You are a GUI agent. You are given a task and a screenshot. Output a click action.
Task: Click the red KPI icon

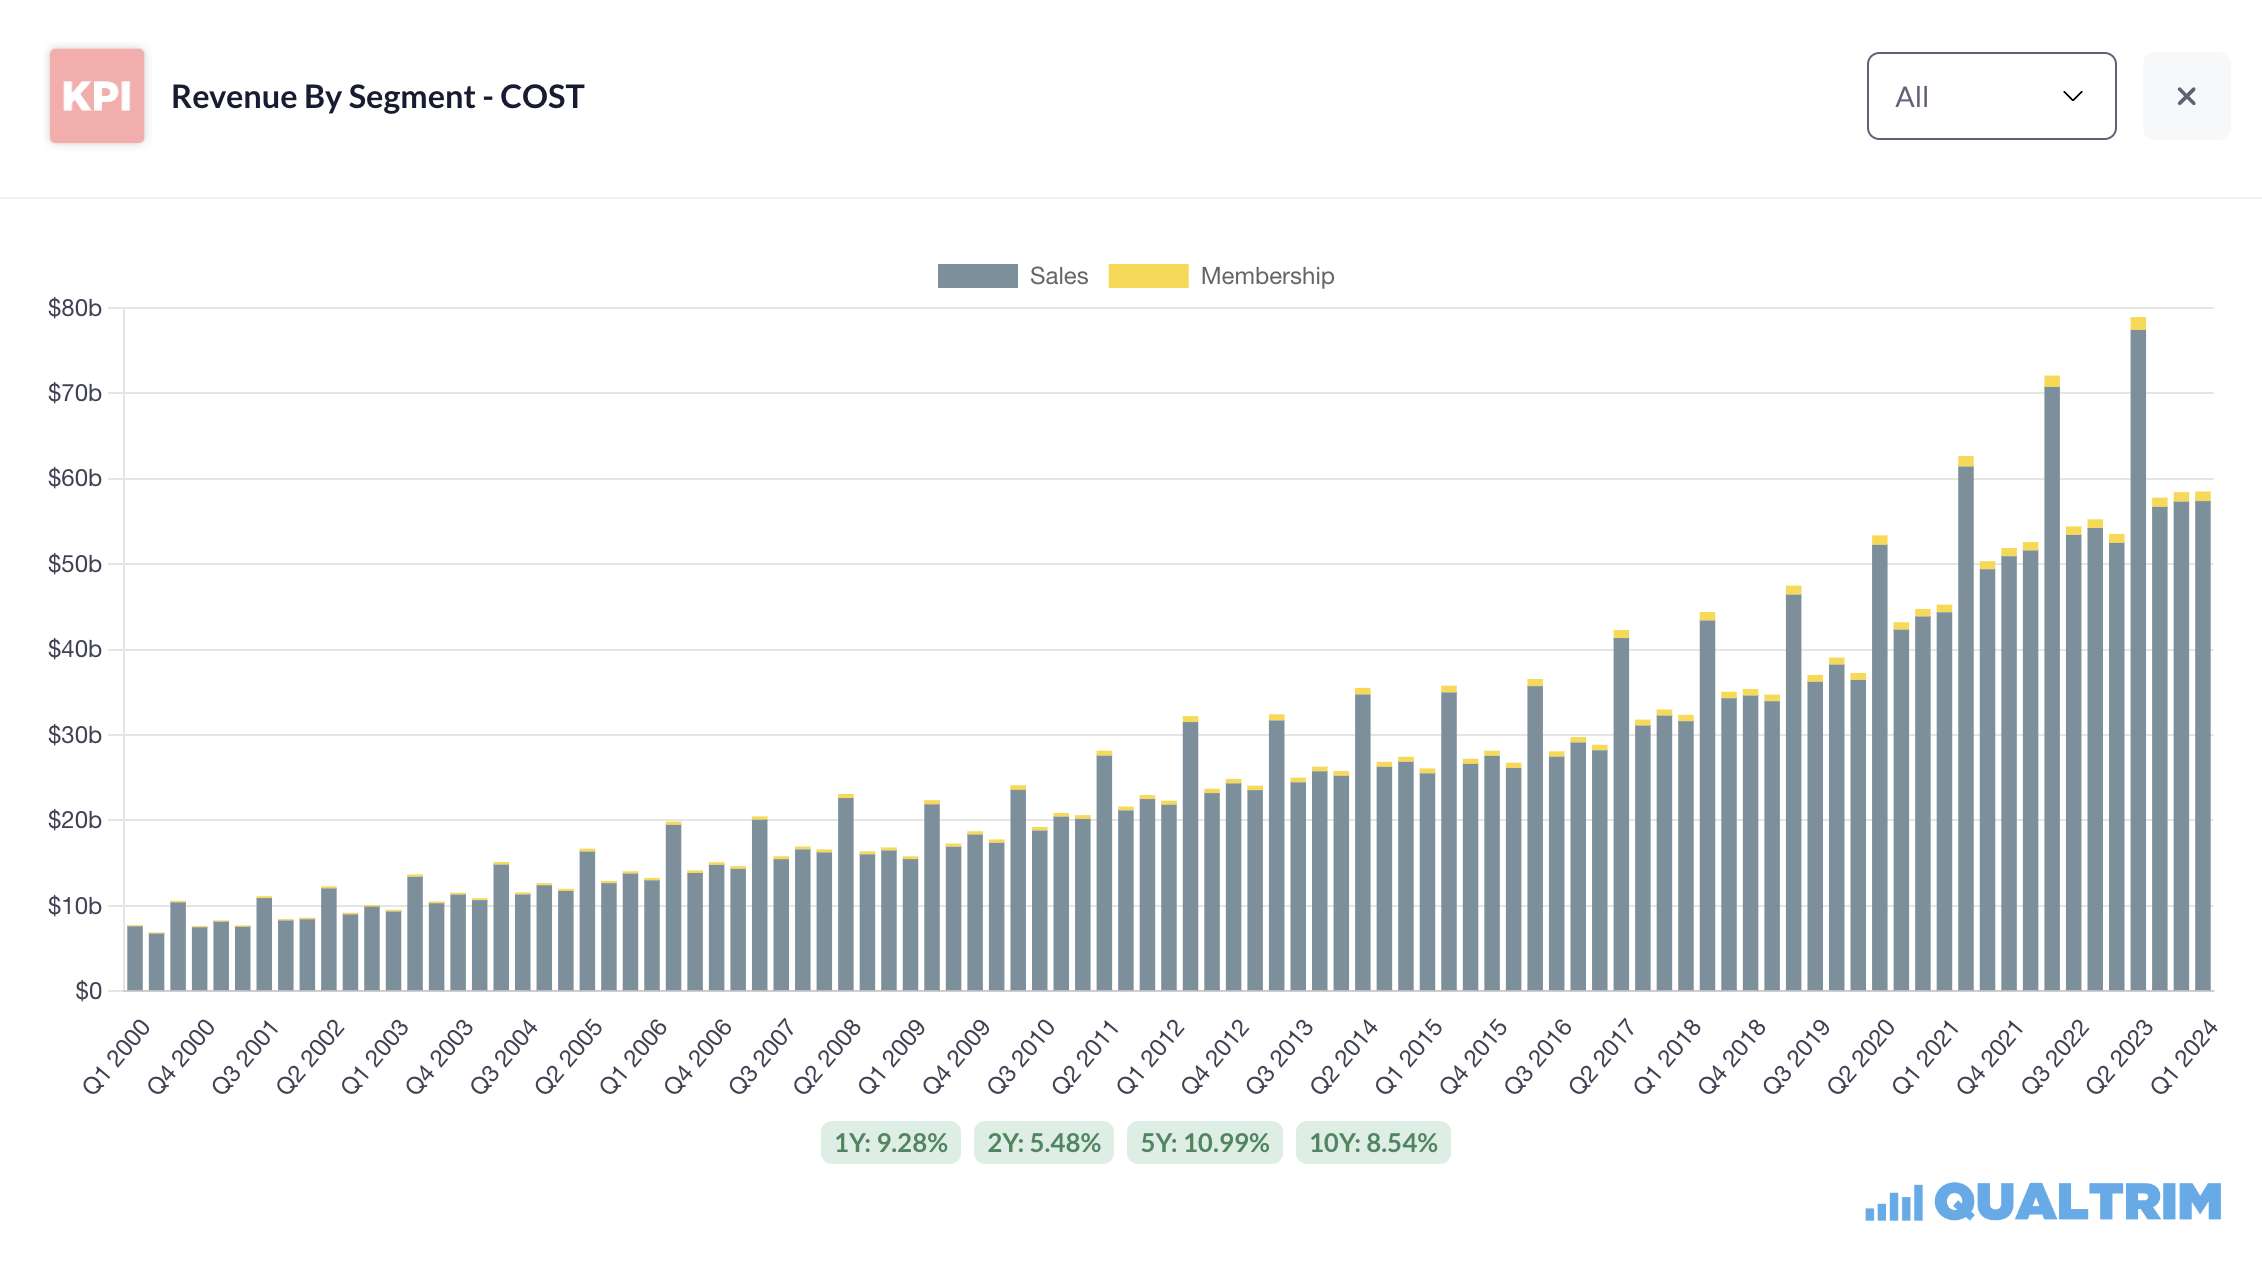click(97, 96)
